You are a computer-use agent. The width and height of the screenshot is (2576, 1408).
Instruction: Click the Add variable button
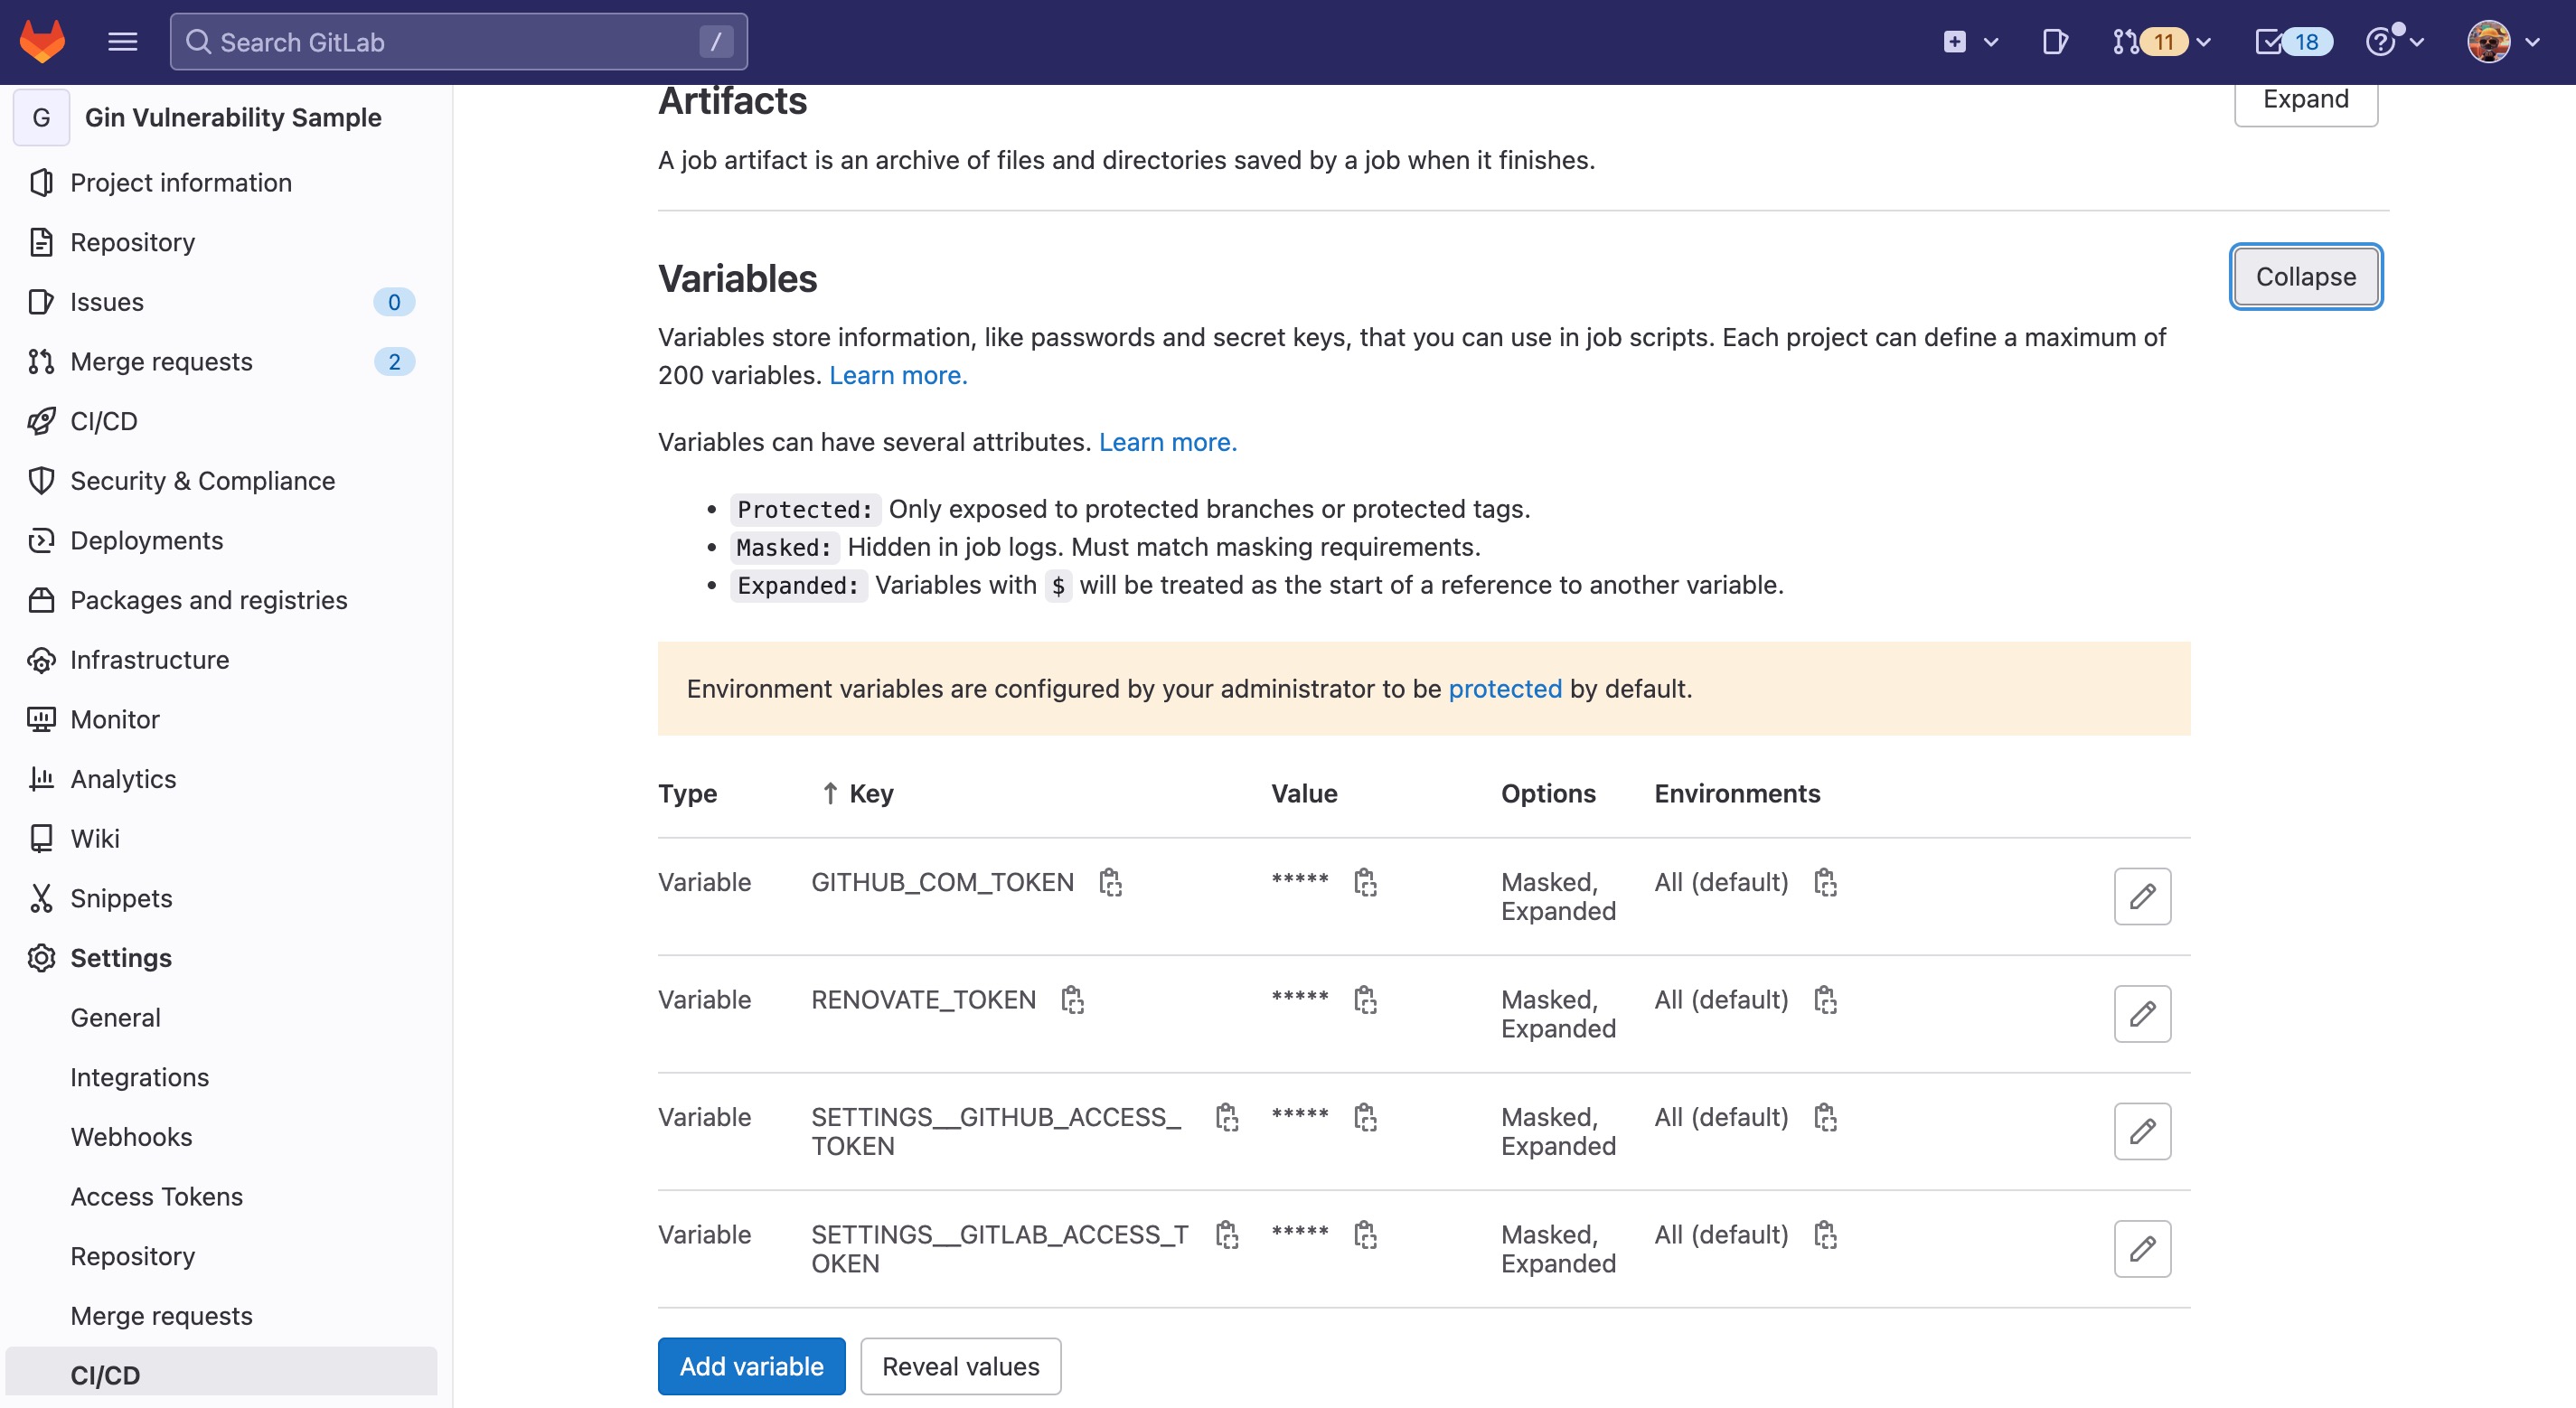pos(751,1366)
